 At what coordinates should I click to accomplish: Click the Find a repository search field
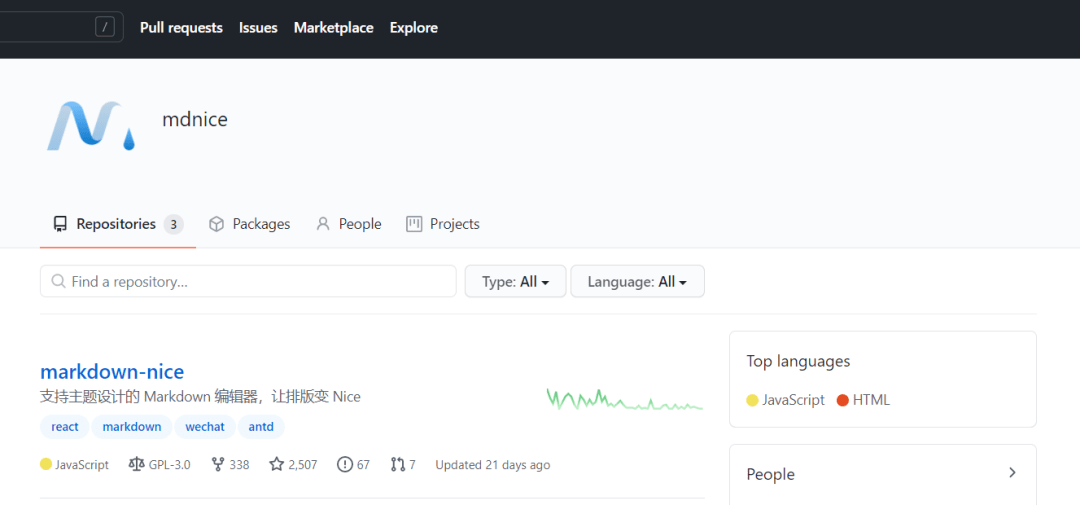point(255,282)
